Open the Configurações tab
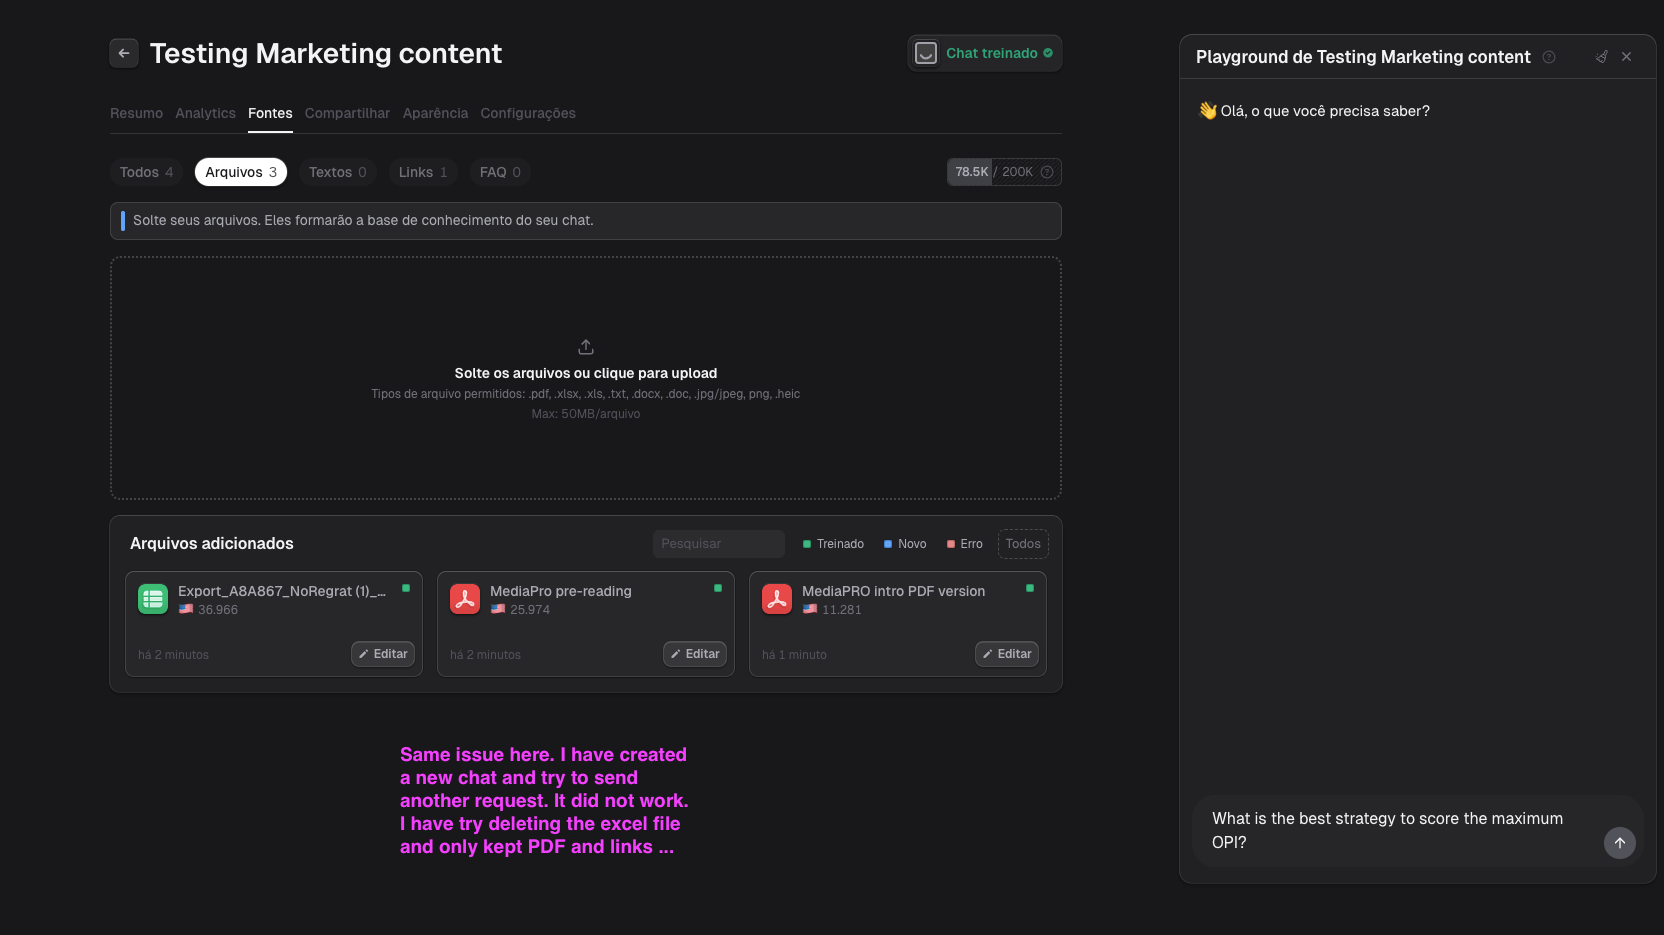The image size is (1664, 935). tap(528, 113)
